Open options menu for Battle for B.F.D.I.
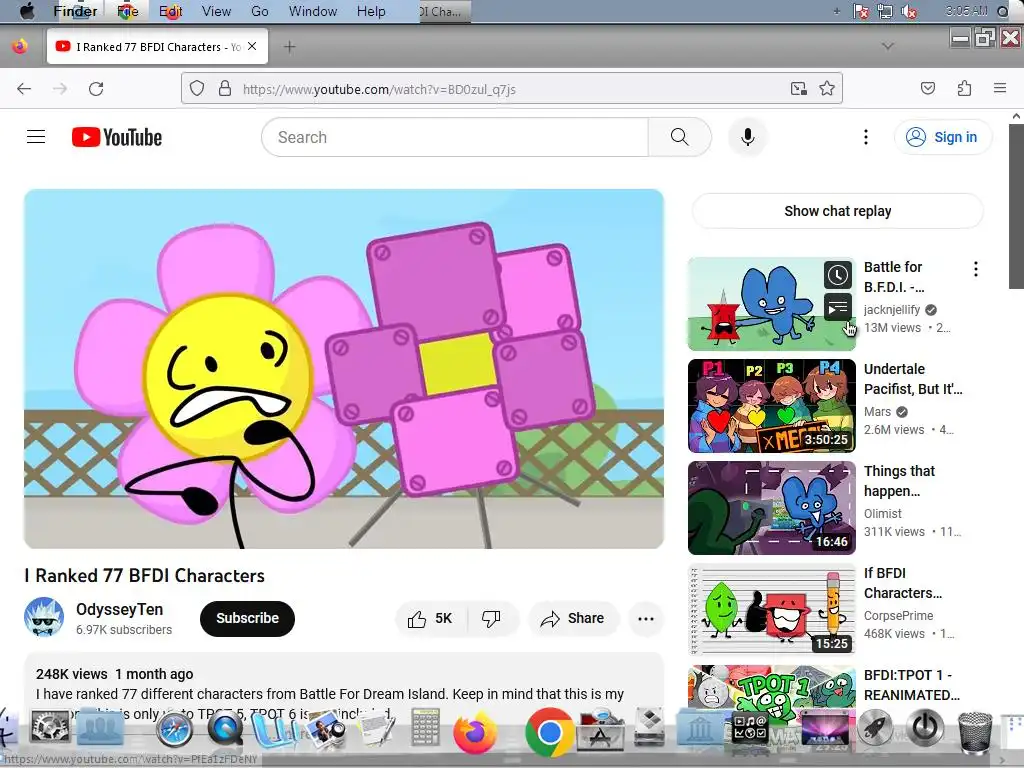 pos(976,269)
